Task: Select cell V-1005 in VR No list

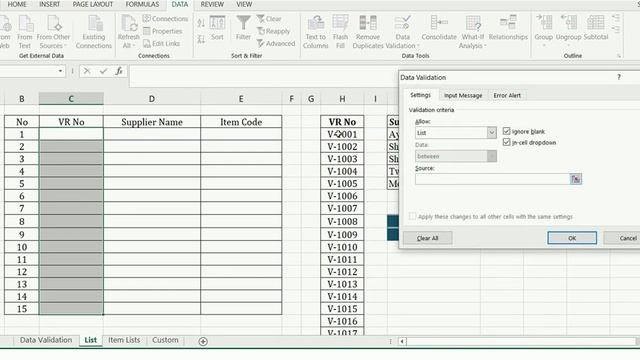Action: (342, 184)
